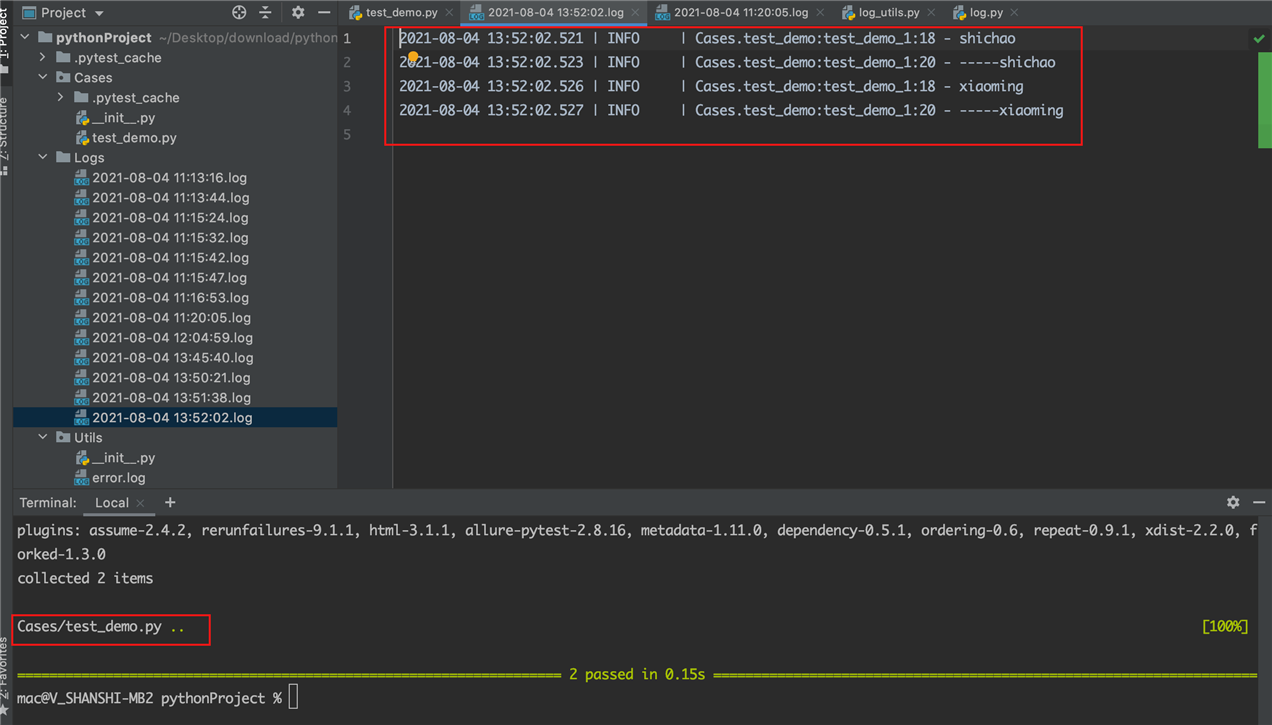
Task: Open 2021-08-04 11:20:05.log in project tree
Action: pyautogui.click(x=171, y=317)
